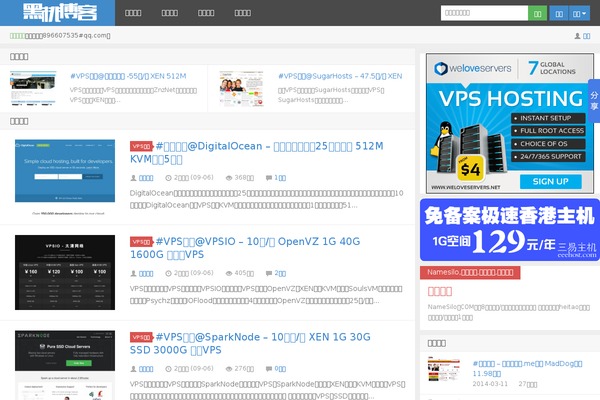Focus the search input field in header

pos(484,13)
